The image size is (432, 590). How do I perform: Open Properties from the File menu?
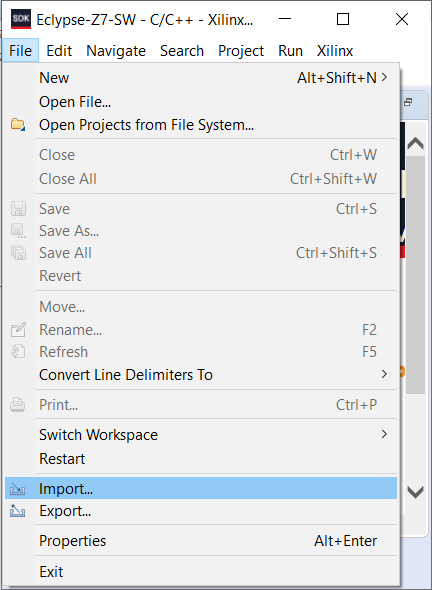[201, 541]
